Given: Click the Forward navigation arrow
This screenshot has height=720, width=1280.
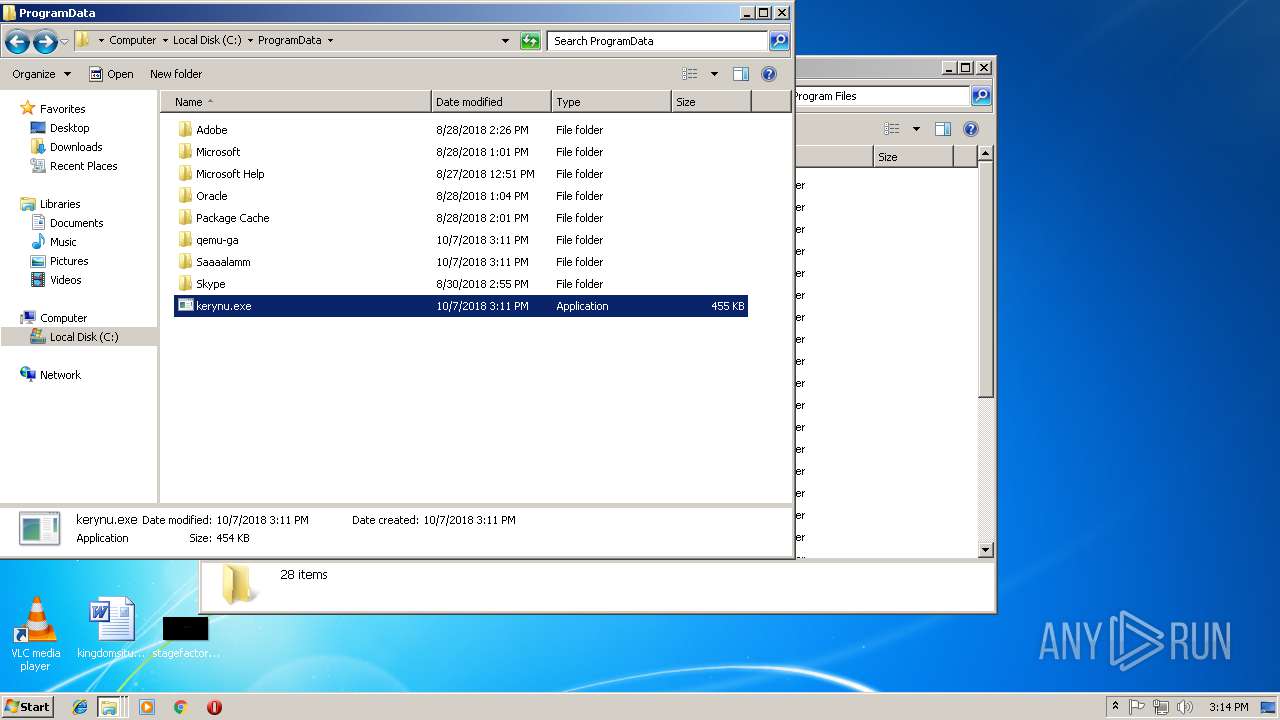Looking at the screenshot, I should click(44, 41).
